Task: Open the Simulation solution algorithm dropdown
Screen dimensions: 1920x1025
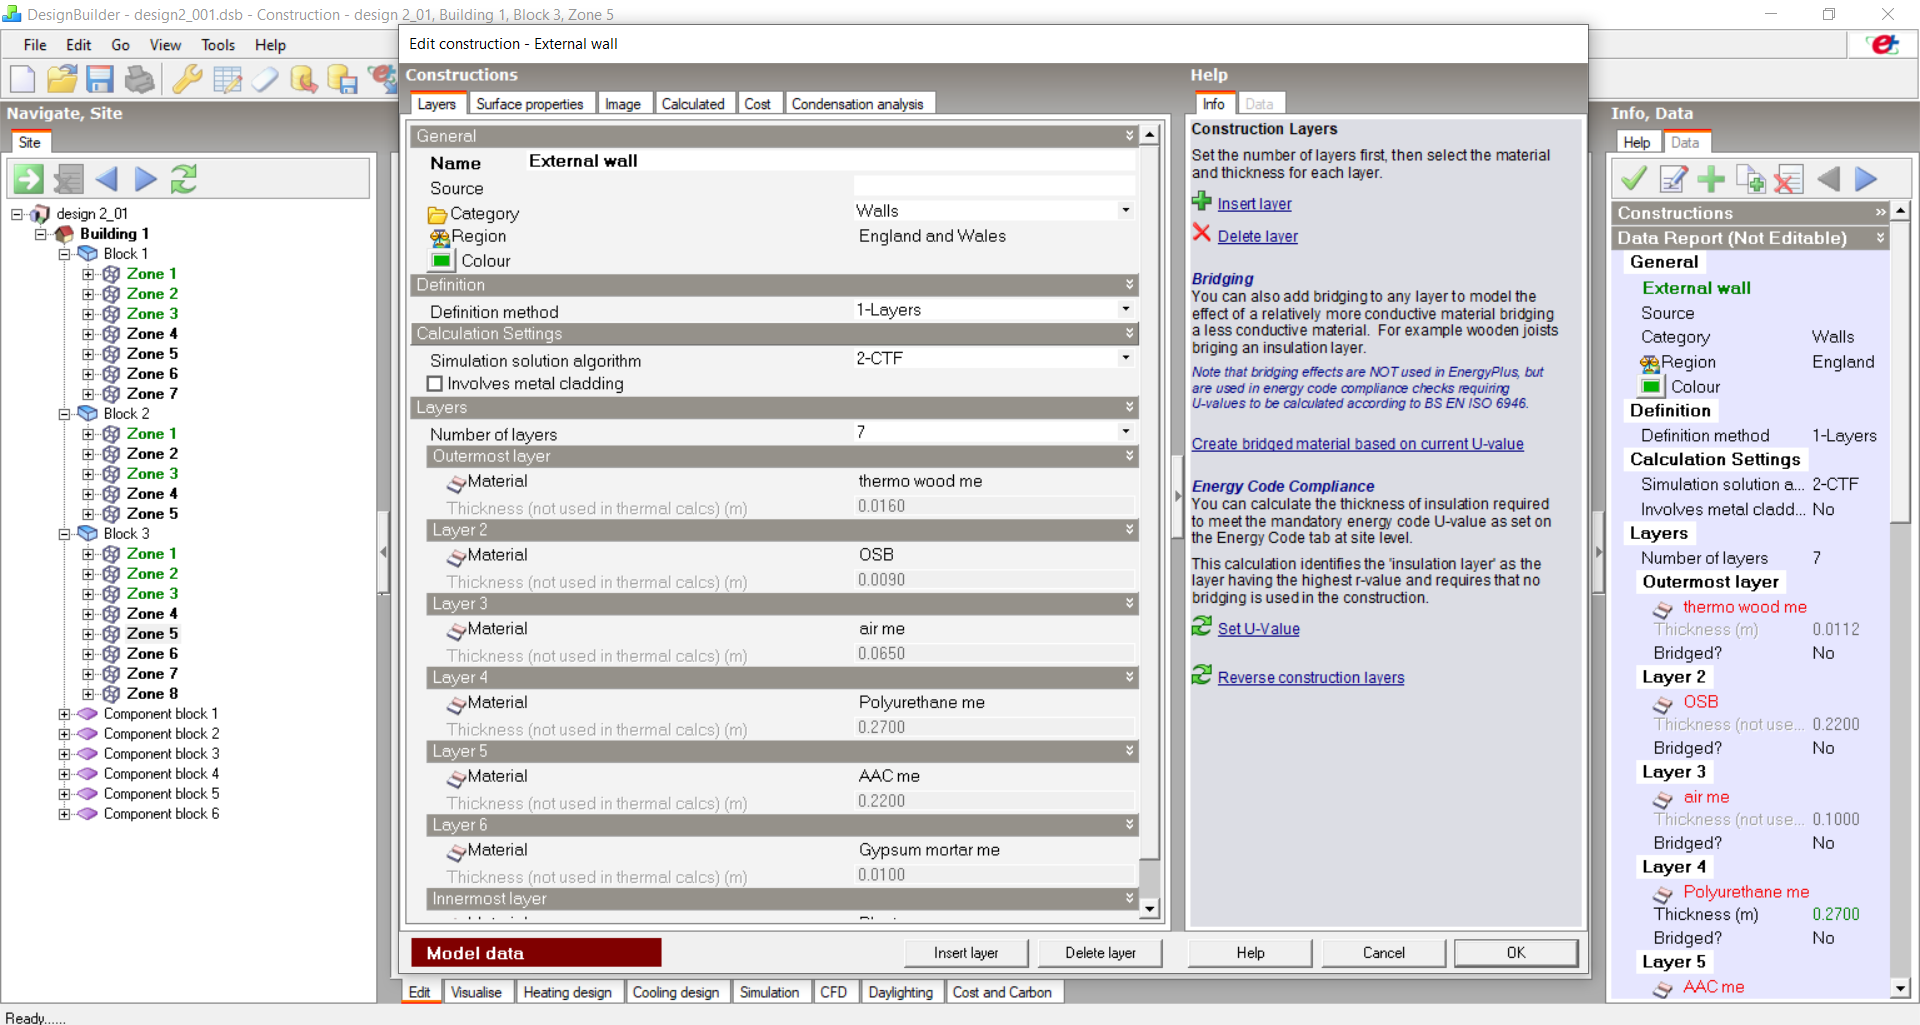Action: (x=1126, y=357)
